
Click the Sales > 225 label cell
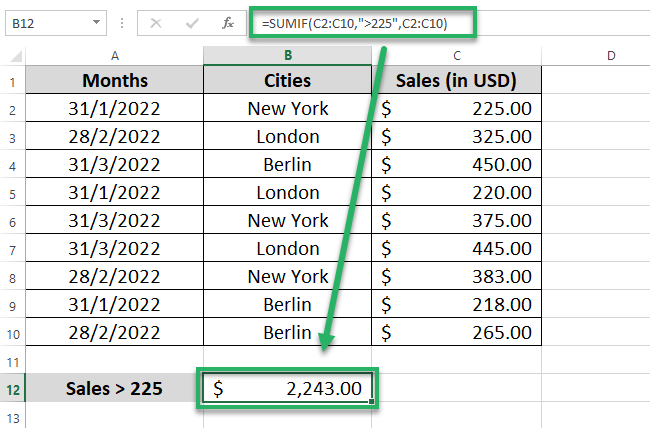(x=115, y=388)
